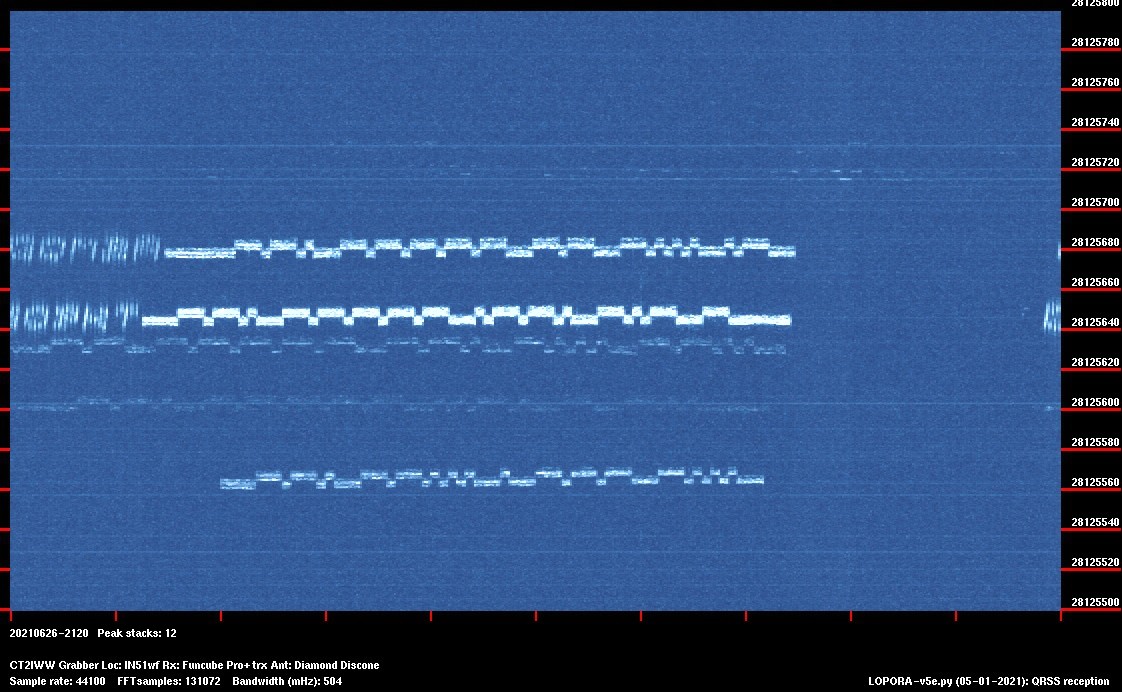The height and width of the screenshot is (692, 1122).
Task: Click the 28125620 frequency label
Action: pos(1095,363)
